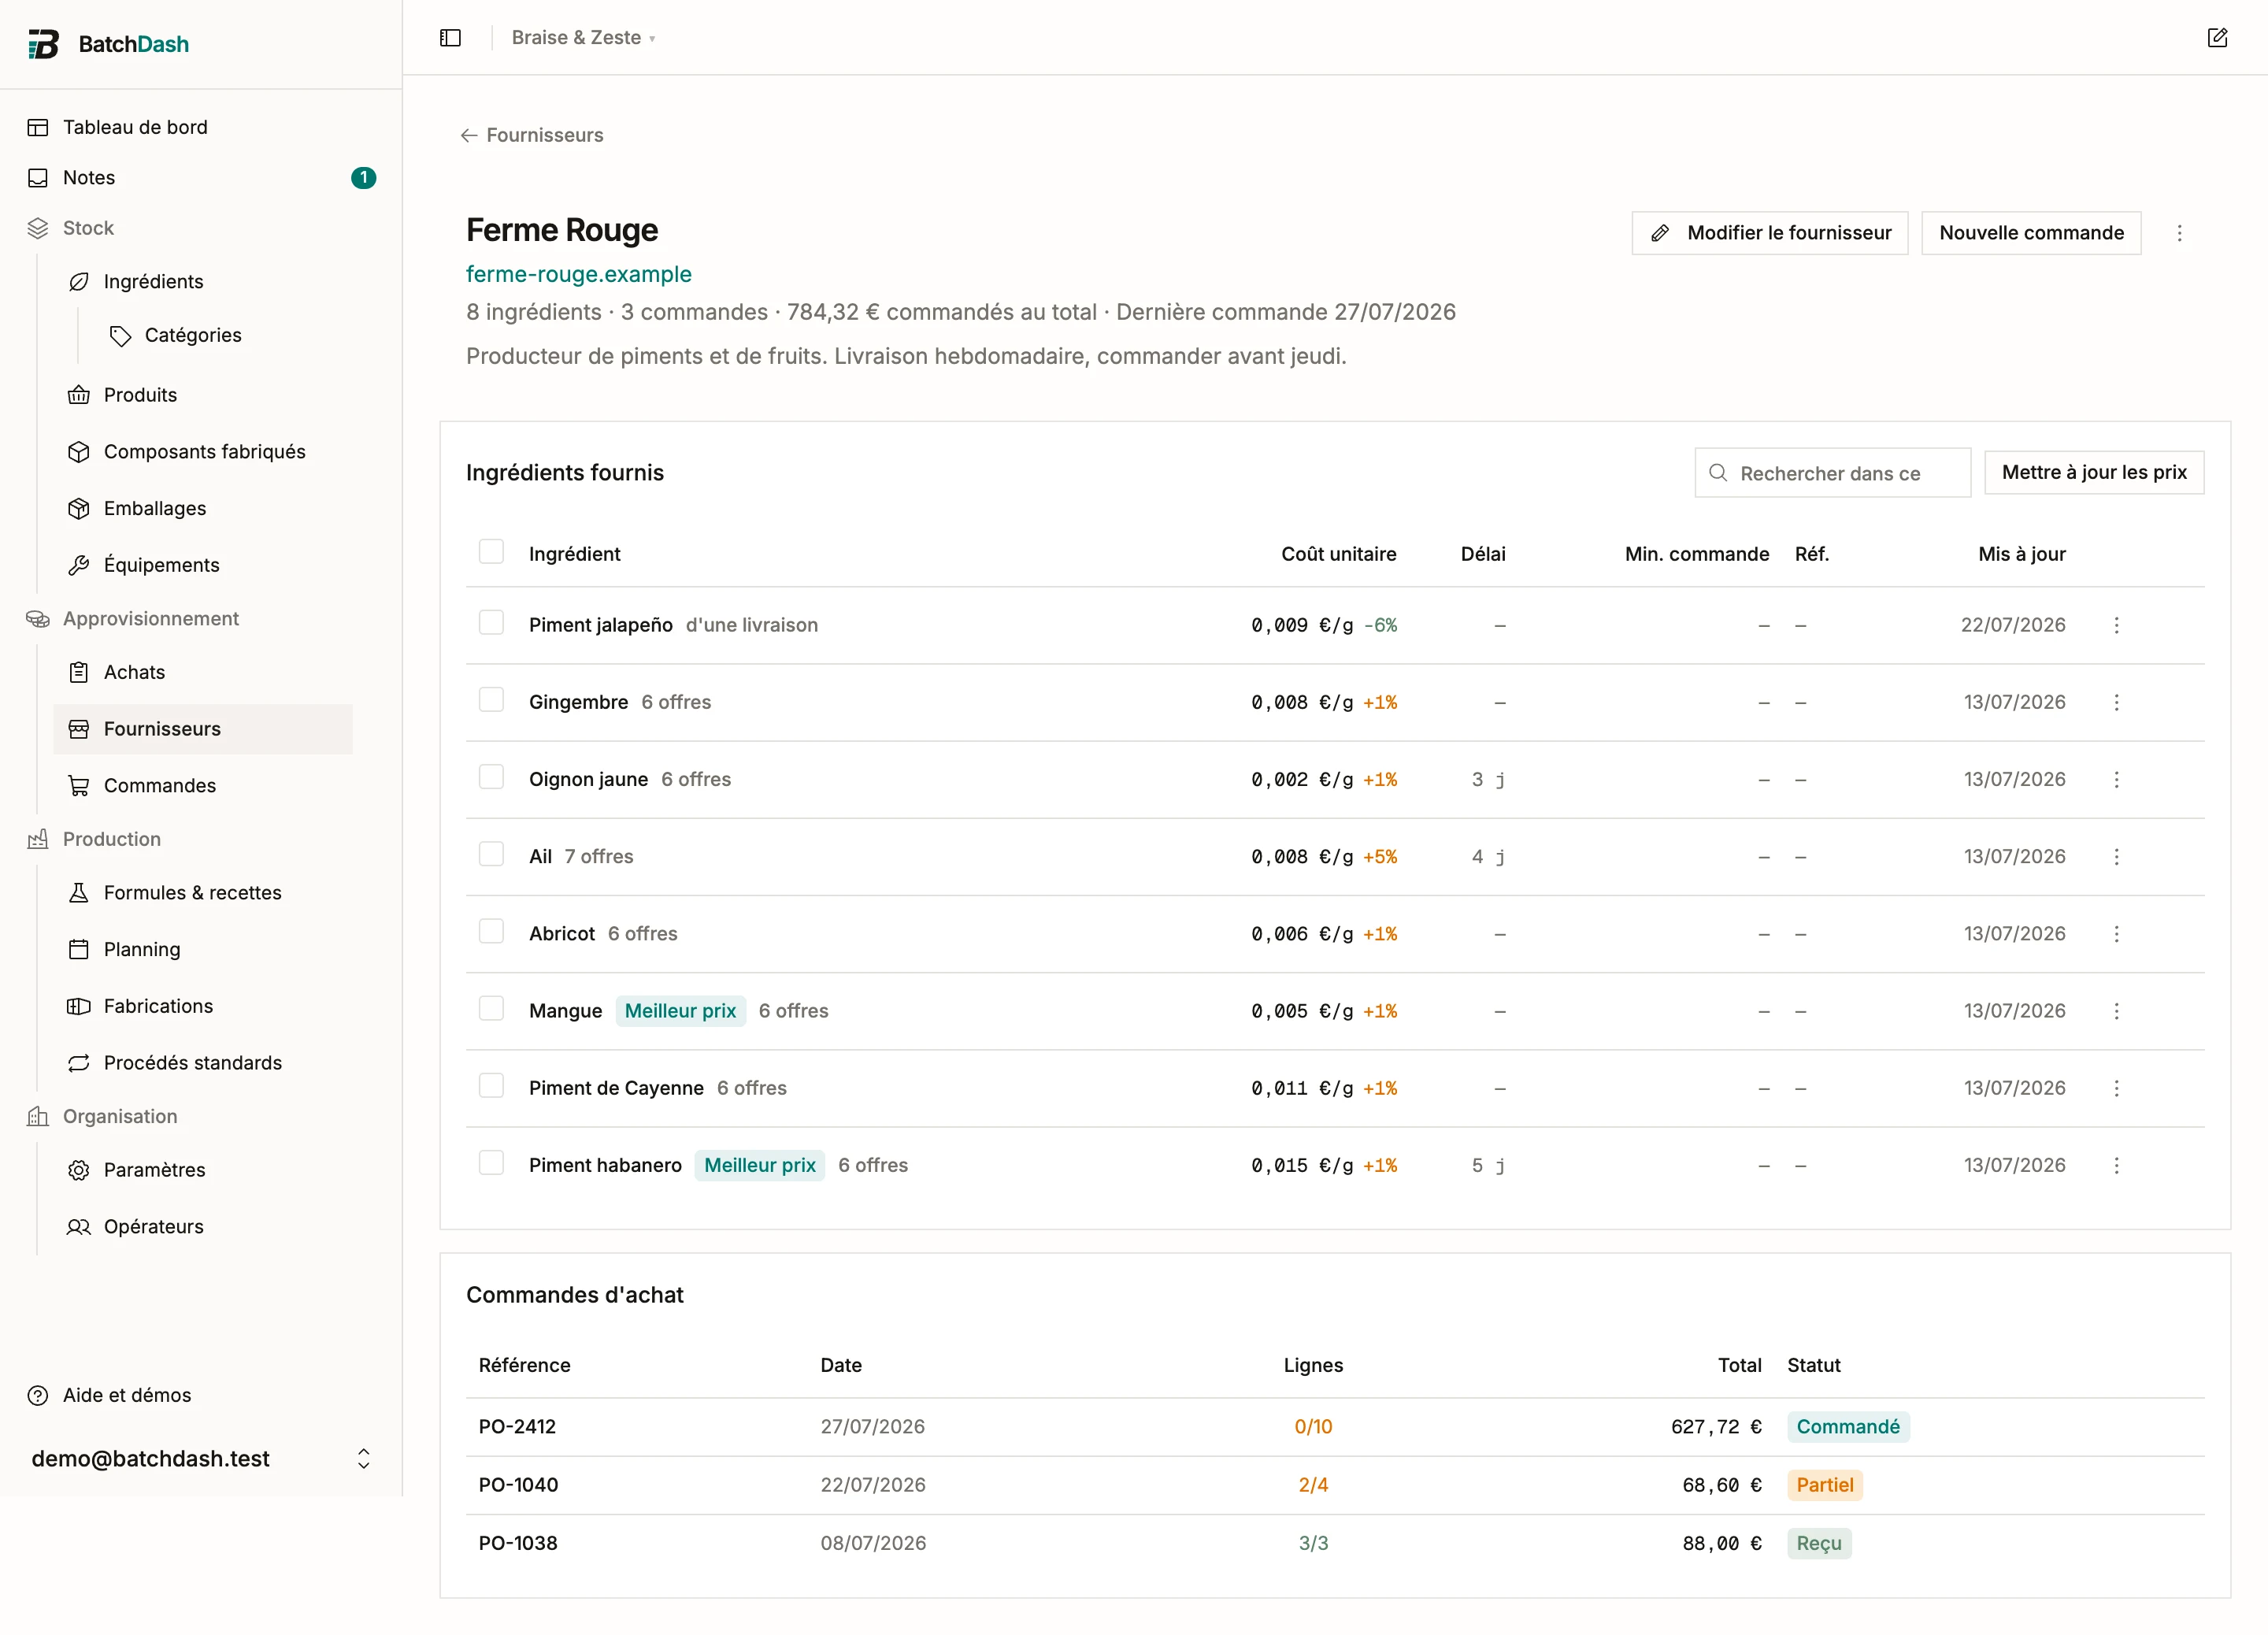Open the Braise & Zeste workspace dropdown
The height and width of the screenshot is (1635, 2268).
[x=583, y=38]
